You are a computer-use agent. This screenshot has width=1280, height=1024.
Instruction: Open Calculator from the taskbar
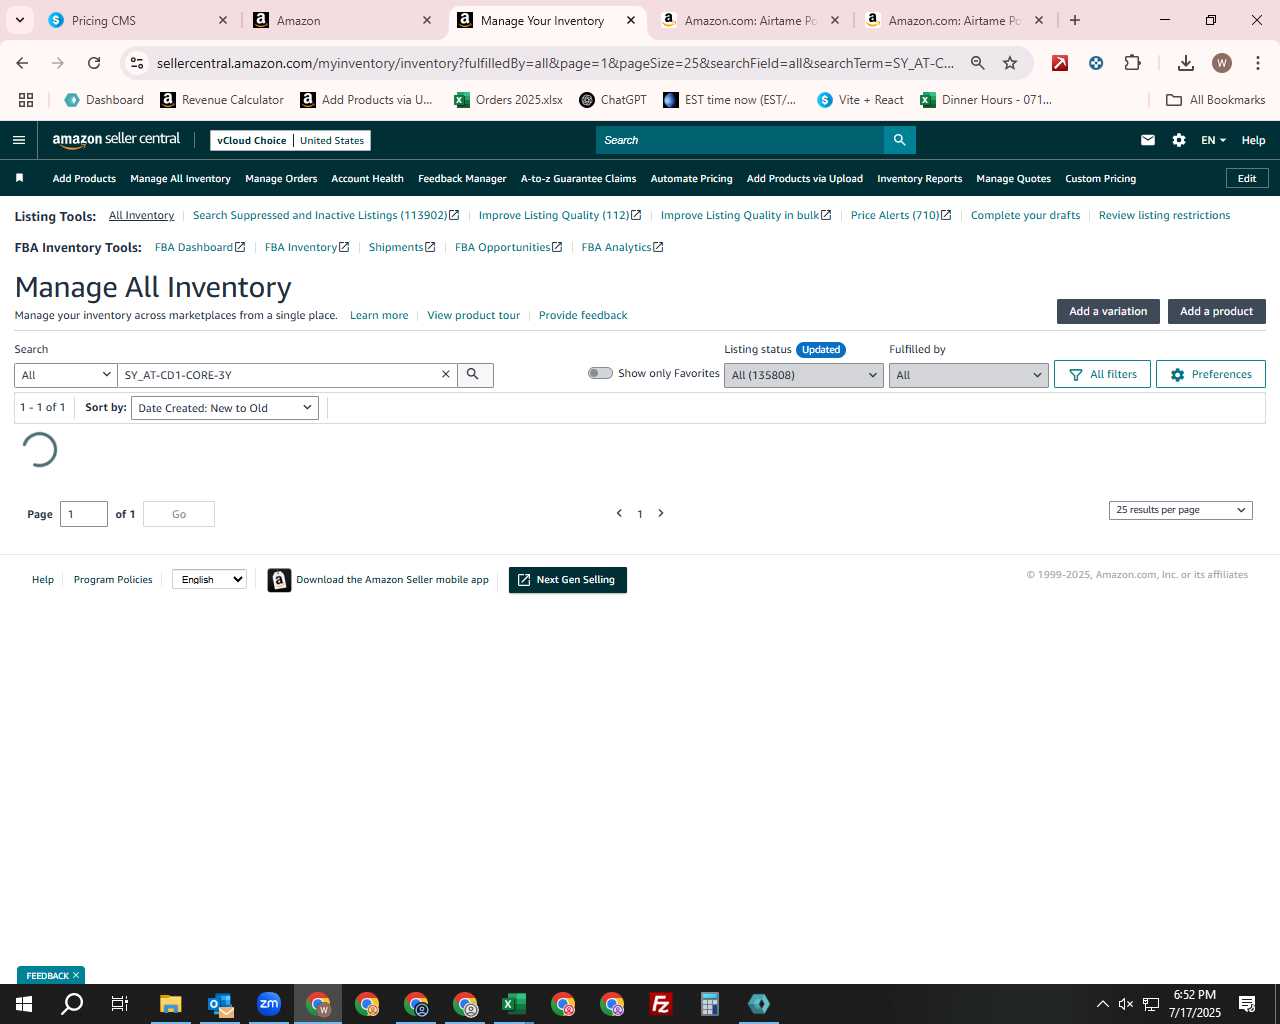709,1004
